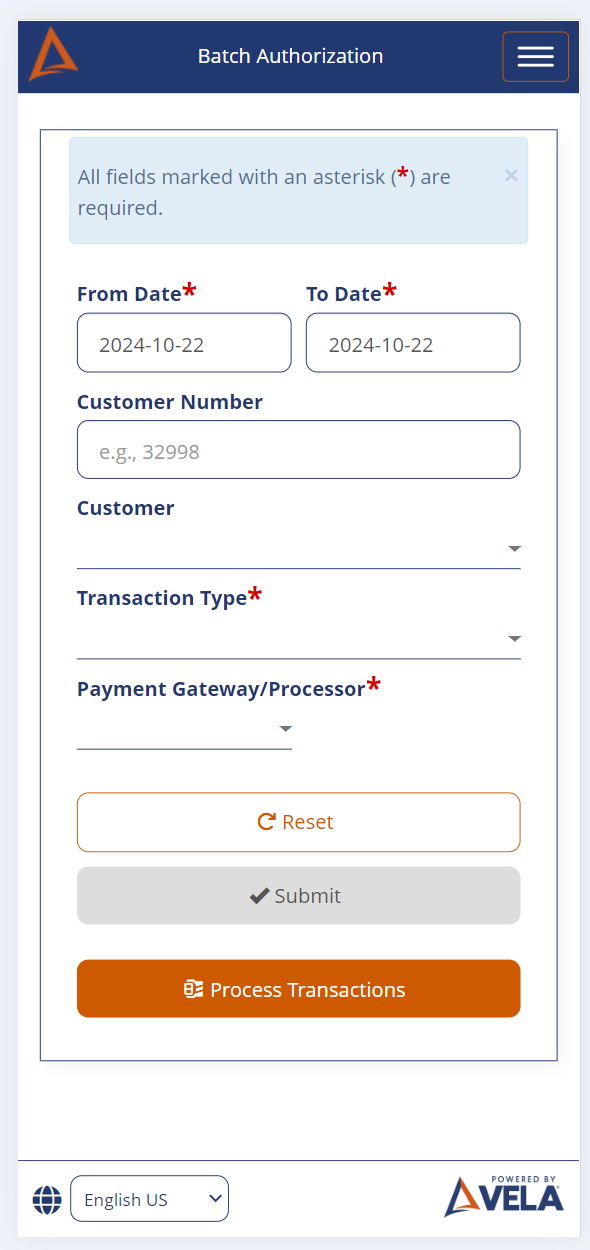The width and height of the screenshot is (590, 1250).
Task: Click the To Date field
Action: click(x=412, y=342)
